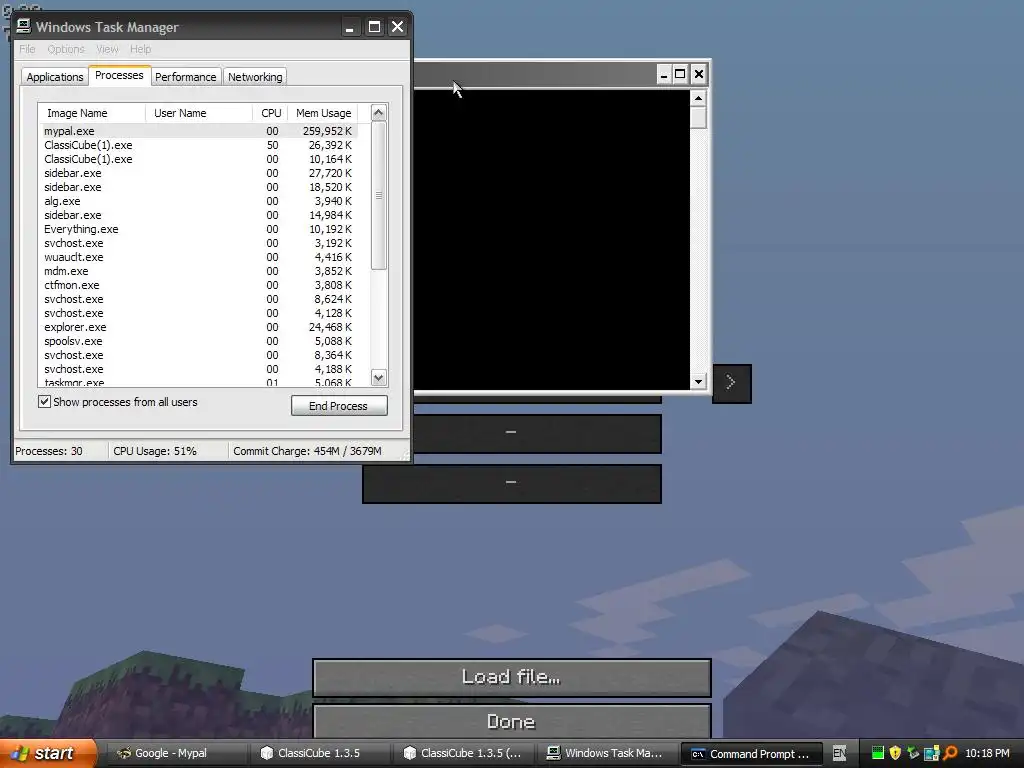Sort processes by User Name column

199,113
